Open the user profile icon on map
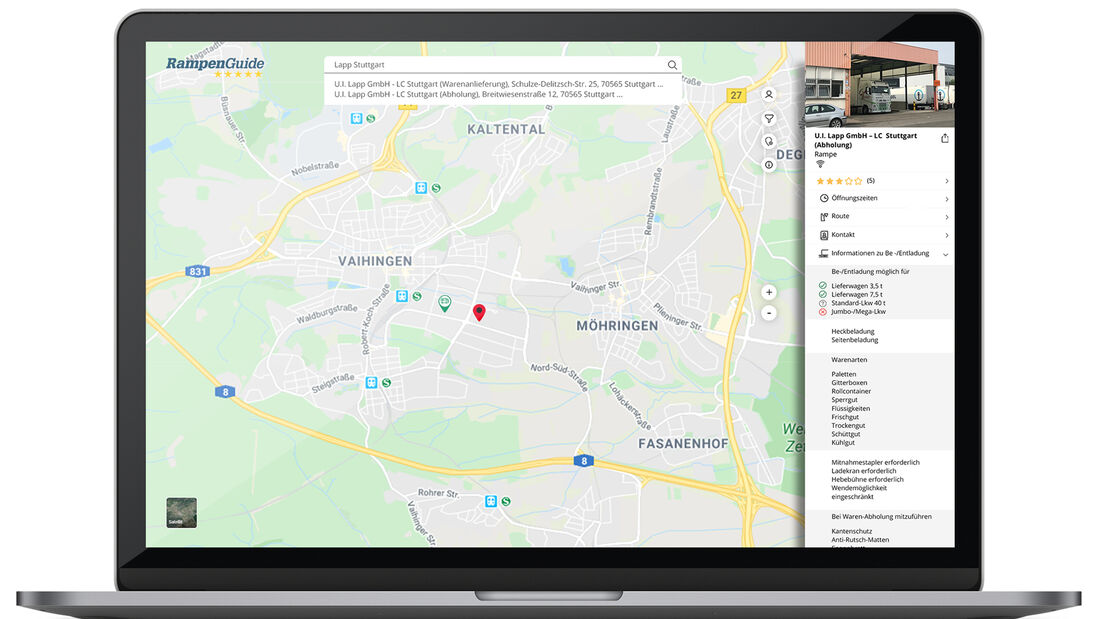Screen dimensions: 1100x619 pyautogui.click(x=769, y=95)
